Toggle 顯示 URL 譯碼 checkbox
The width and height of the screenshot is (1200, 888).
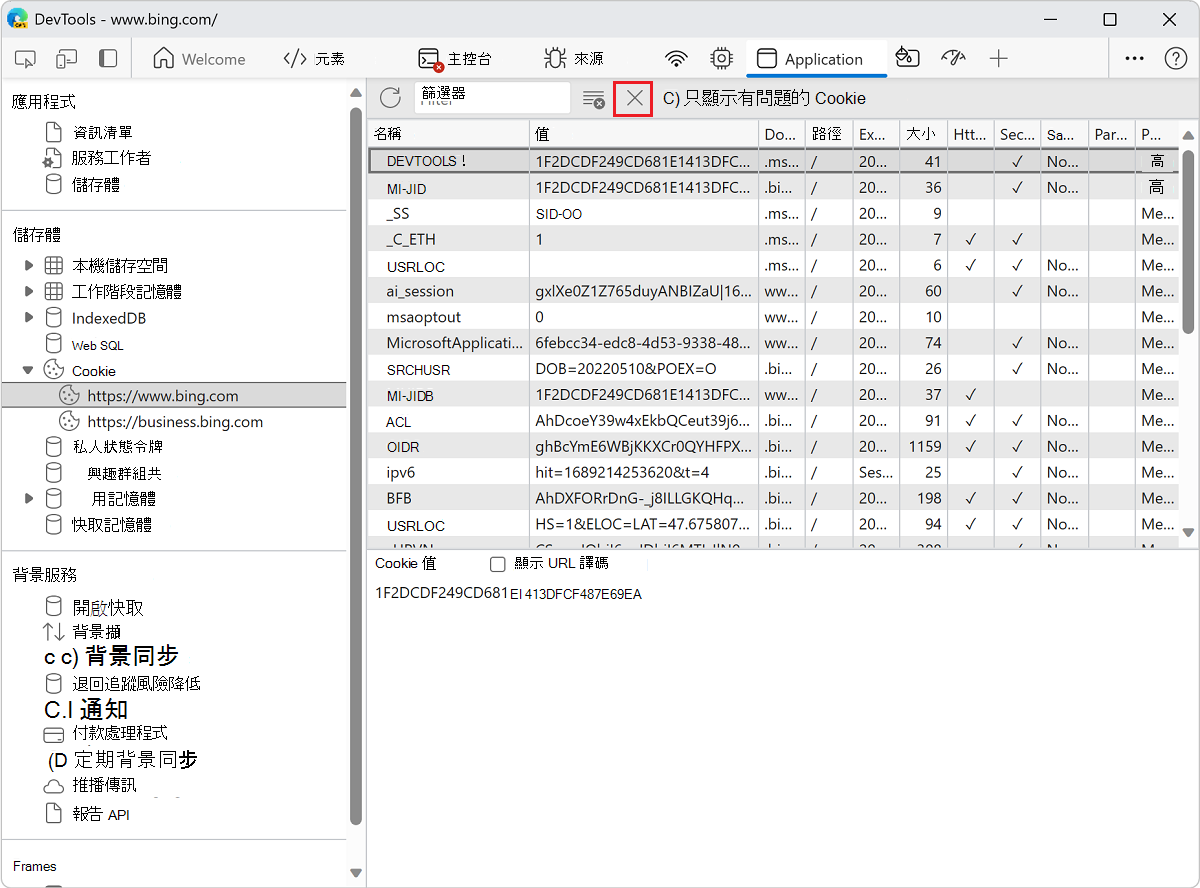pos(497,564)
